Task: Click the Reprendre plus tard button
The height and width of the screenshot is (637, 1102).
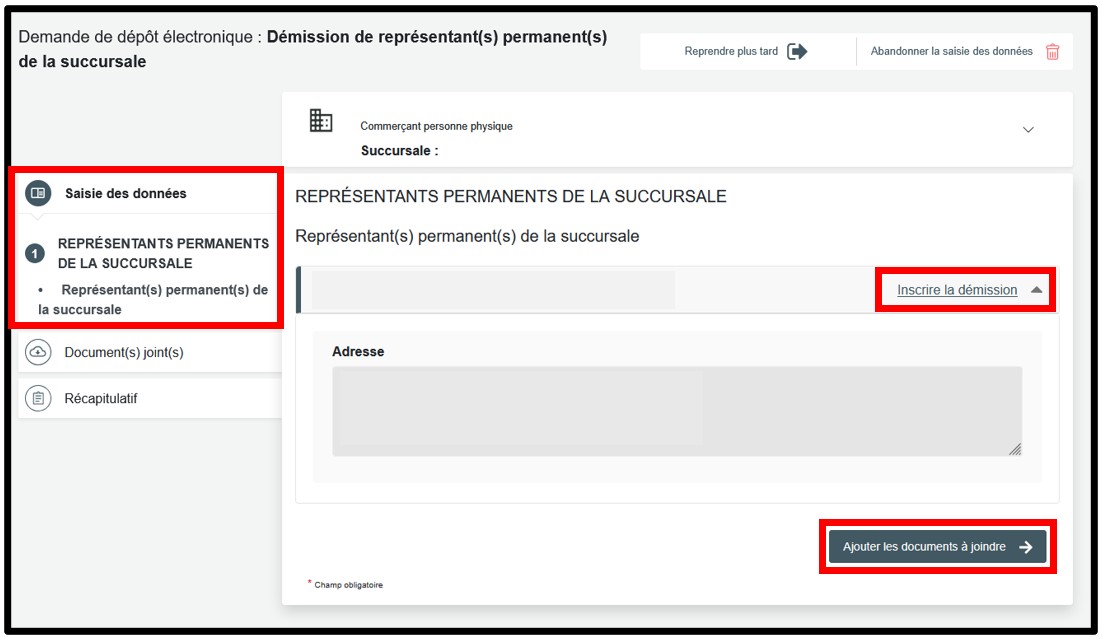Action: coord(731,52)
